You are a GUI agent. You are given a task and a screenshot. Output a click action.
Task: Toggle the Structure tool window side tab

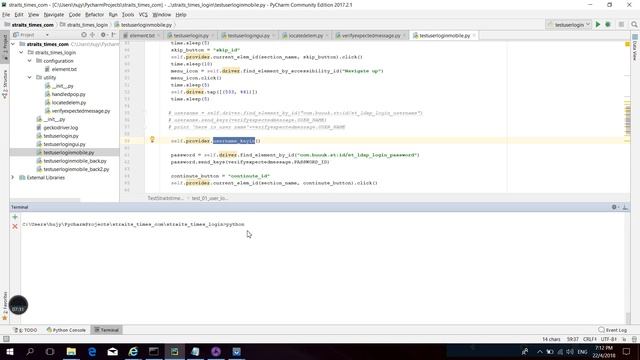[x=5, y=84]
